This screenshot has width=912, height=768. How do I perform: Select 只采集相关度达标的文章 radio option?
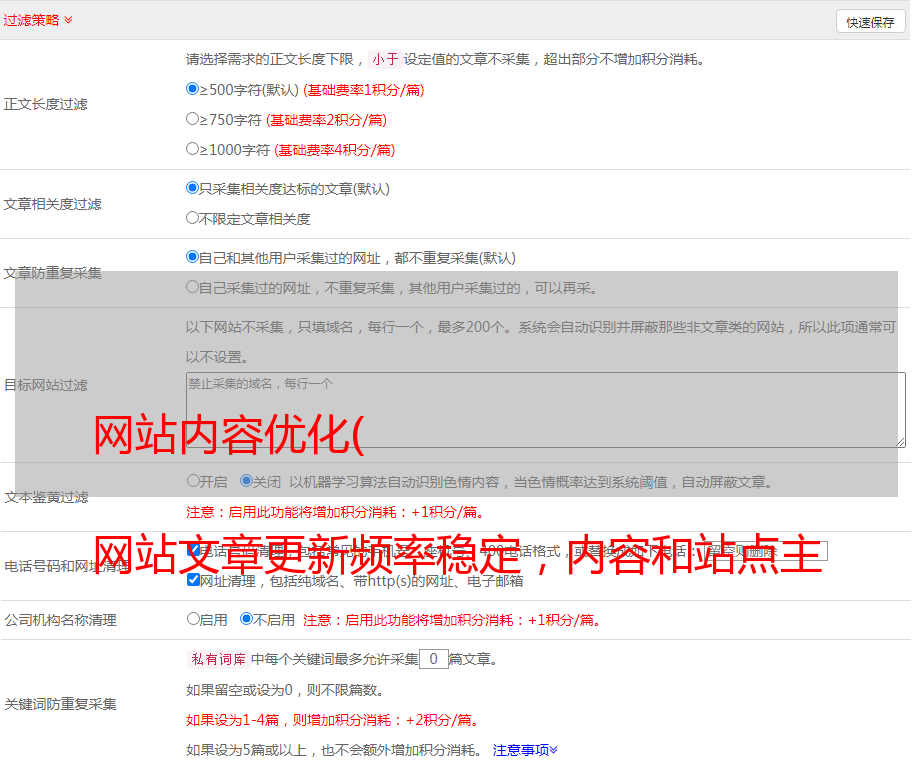(193, 188)
